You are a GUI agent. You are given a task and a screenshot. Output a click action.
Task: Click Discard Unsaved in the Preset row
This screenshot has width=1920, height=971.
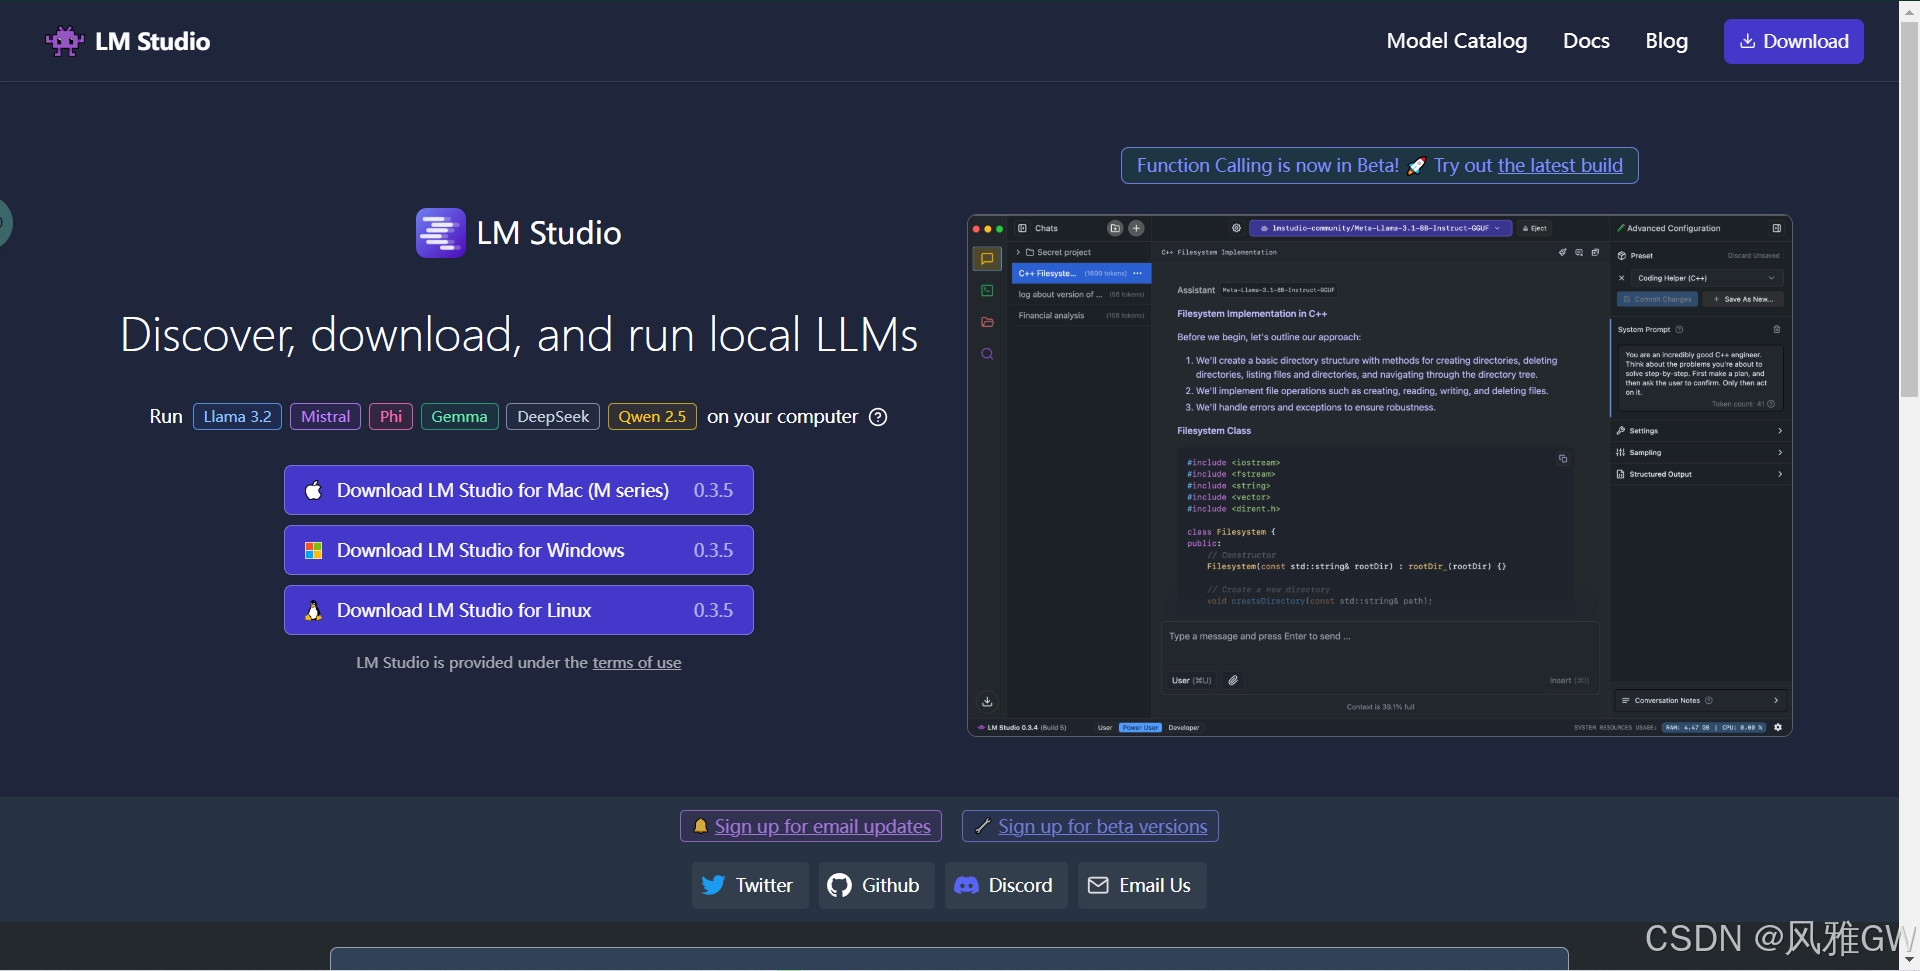[1753, 256]
